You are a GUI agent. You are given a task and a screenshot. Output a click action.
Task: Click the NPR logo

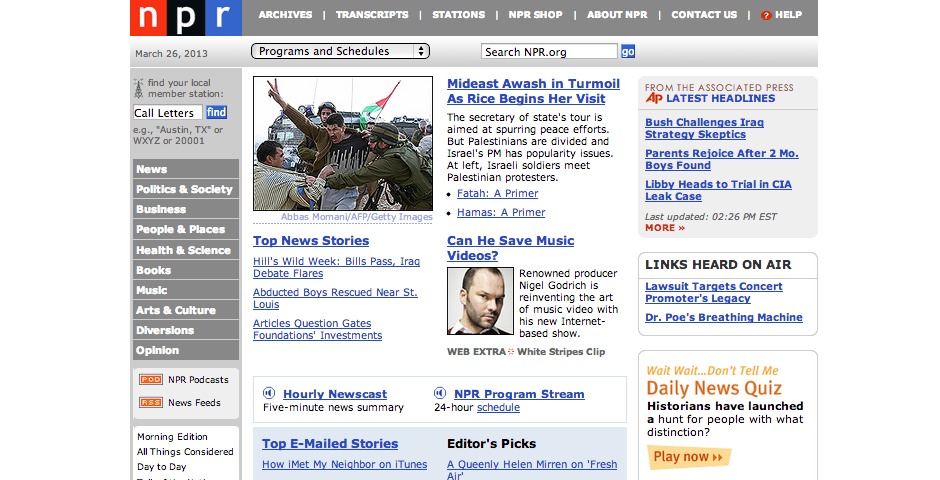[186, 18]
